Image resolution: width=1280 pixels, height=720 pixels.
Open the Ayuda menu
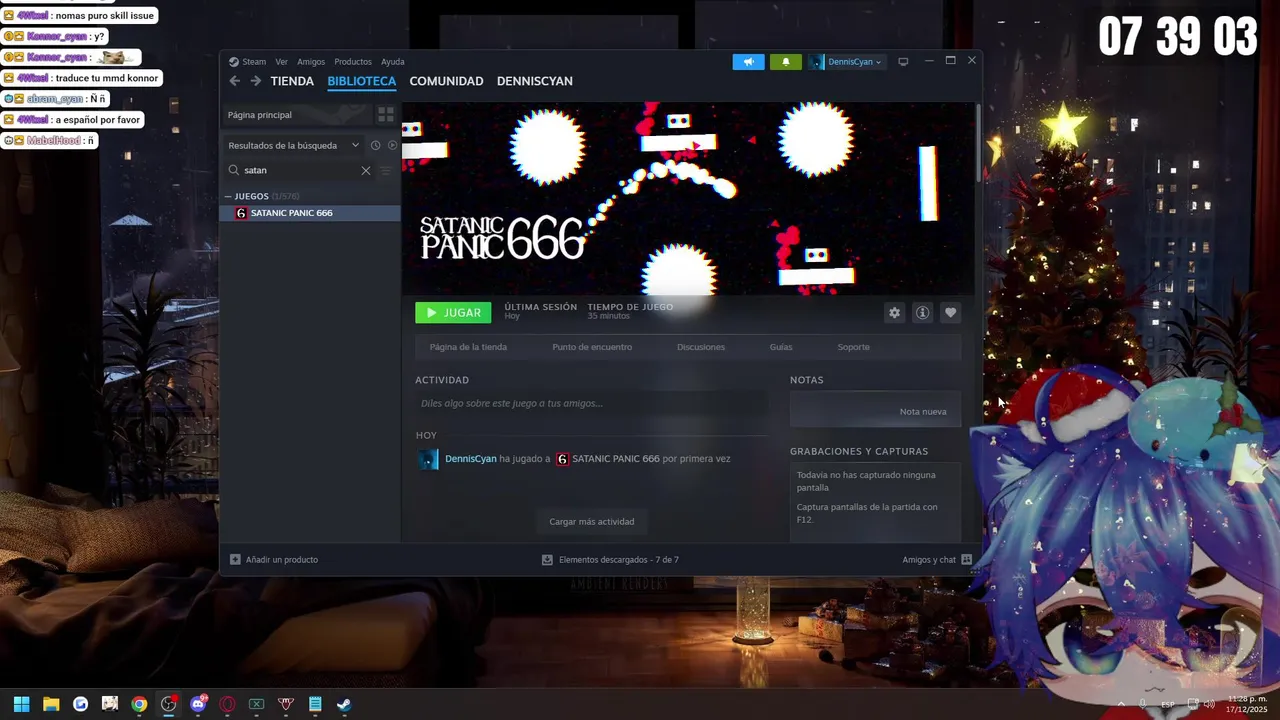(393, 62)
